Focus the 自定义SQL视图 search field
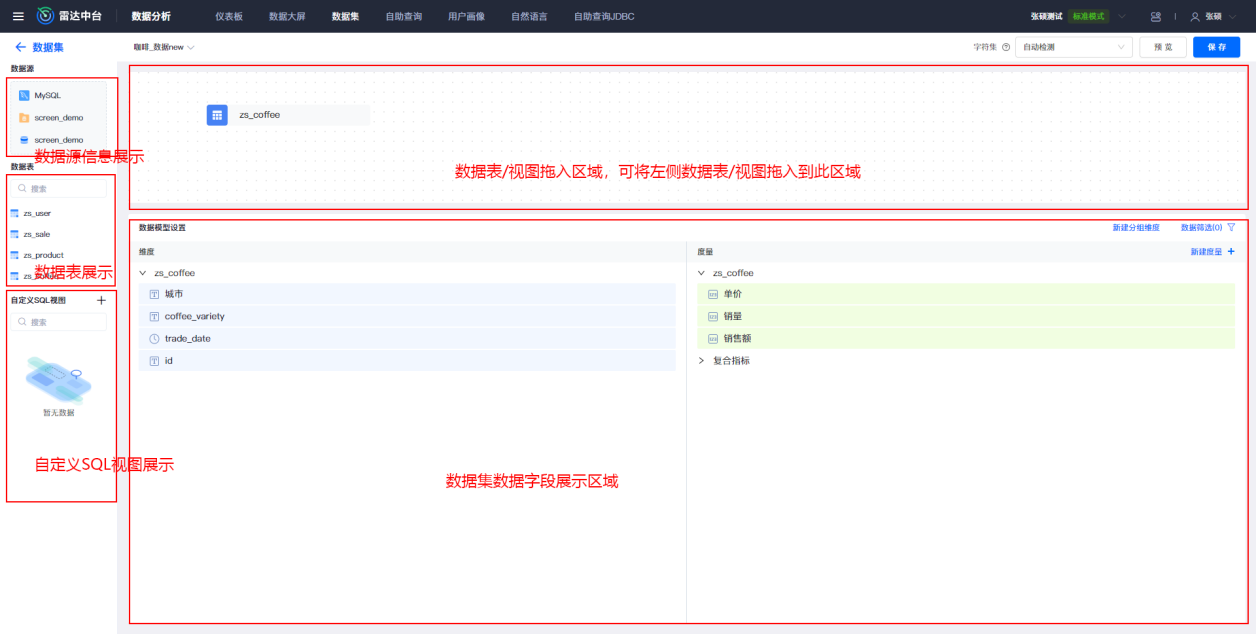 coord(58,322)
